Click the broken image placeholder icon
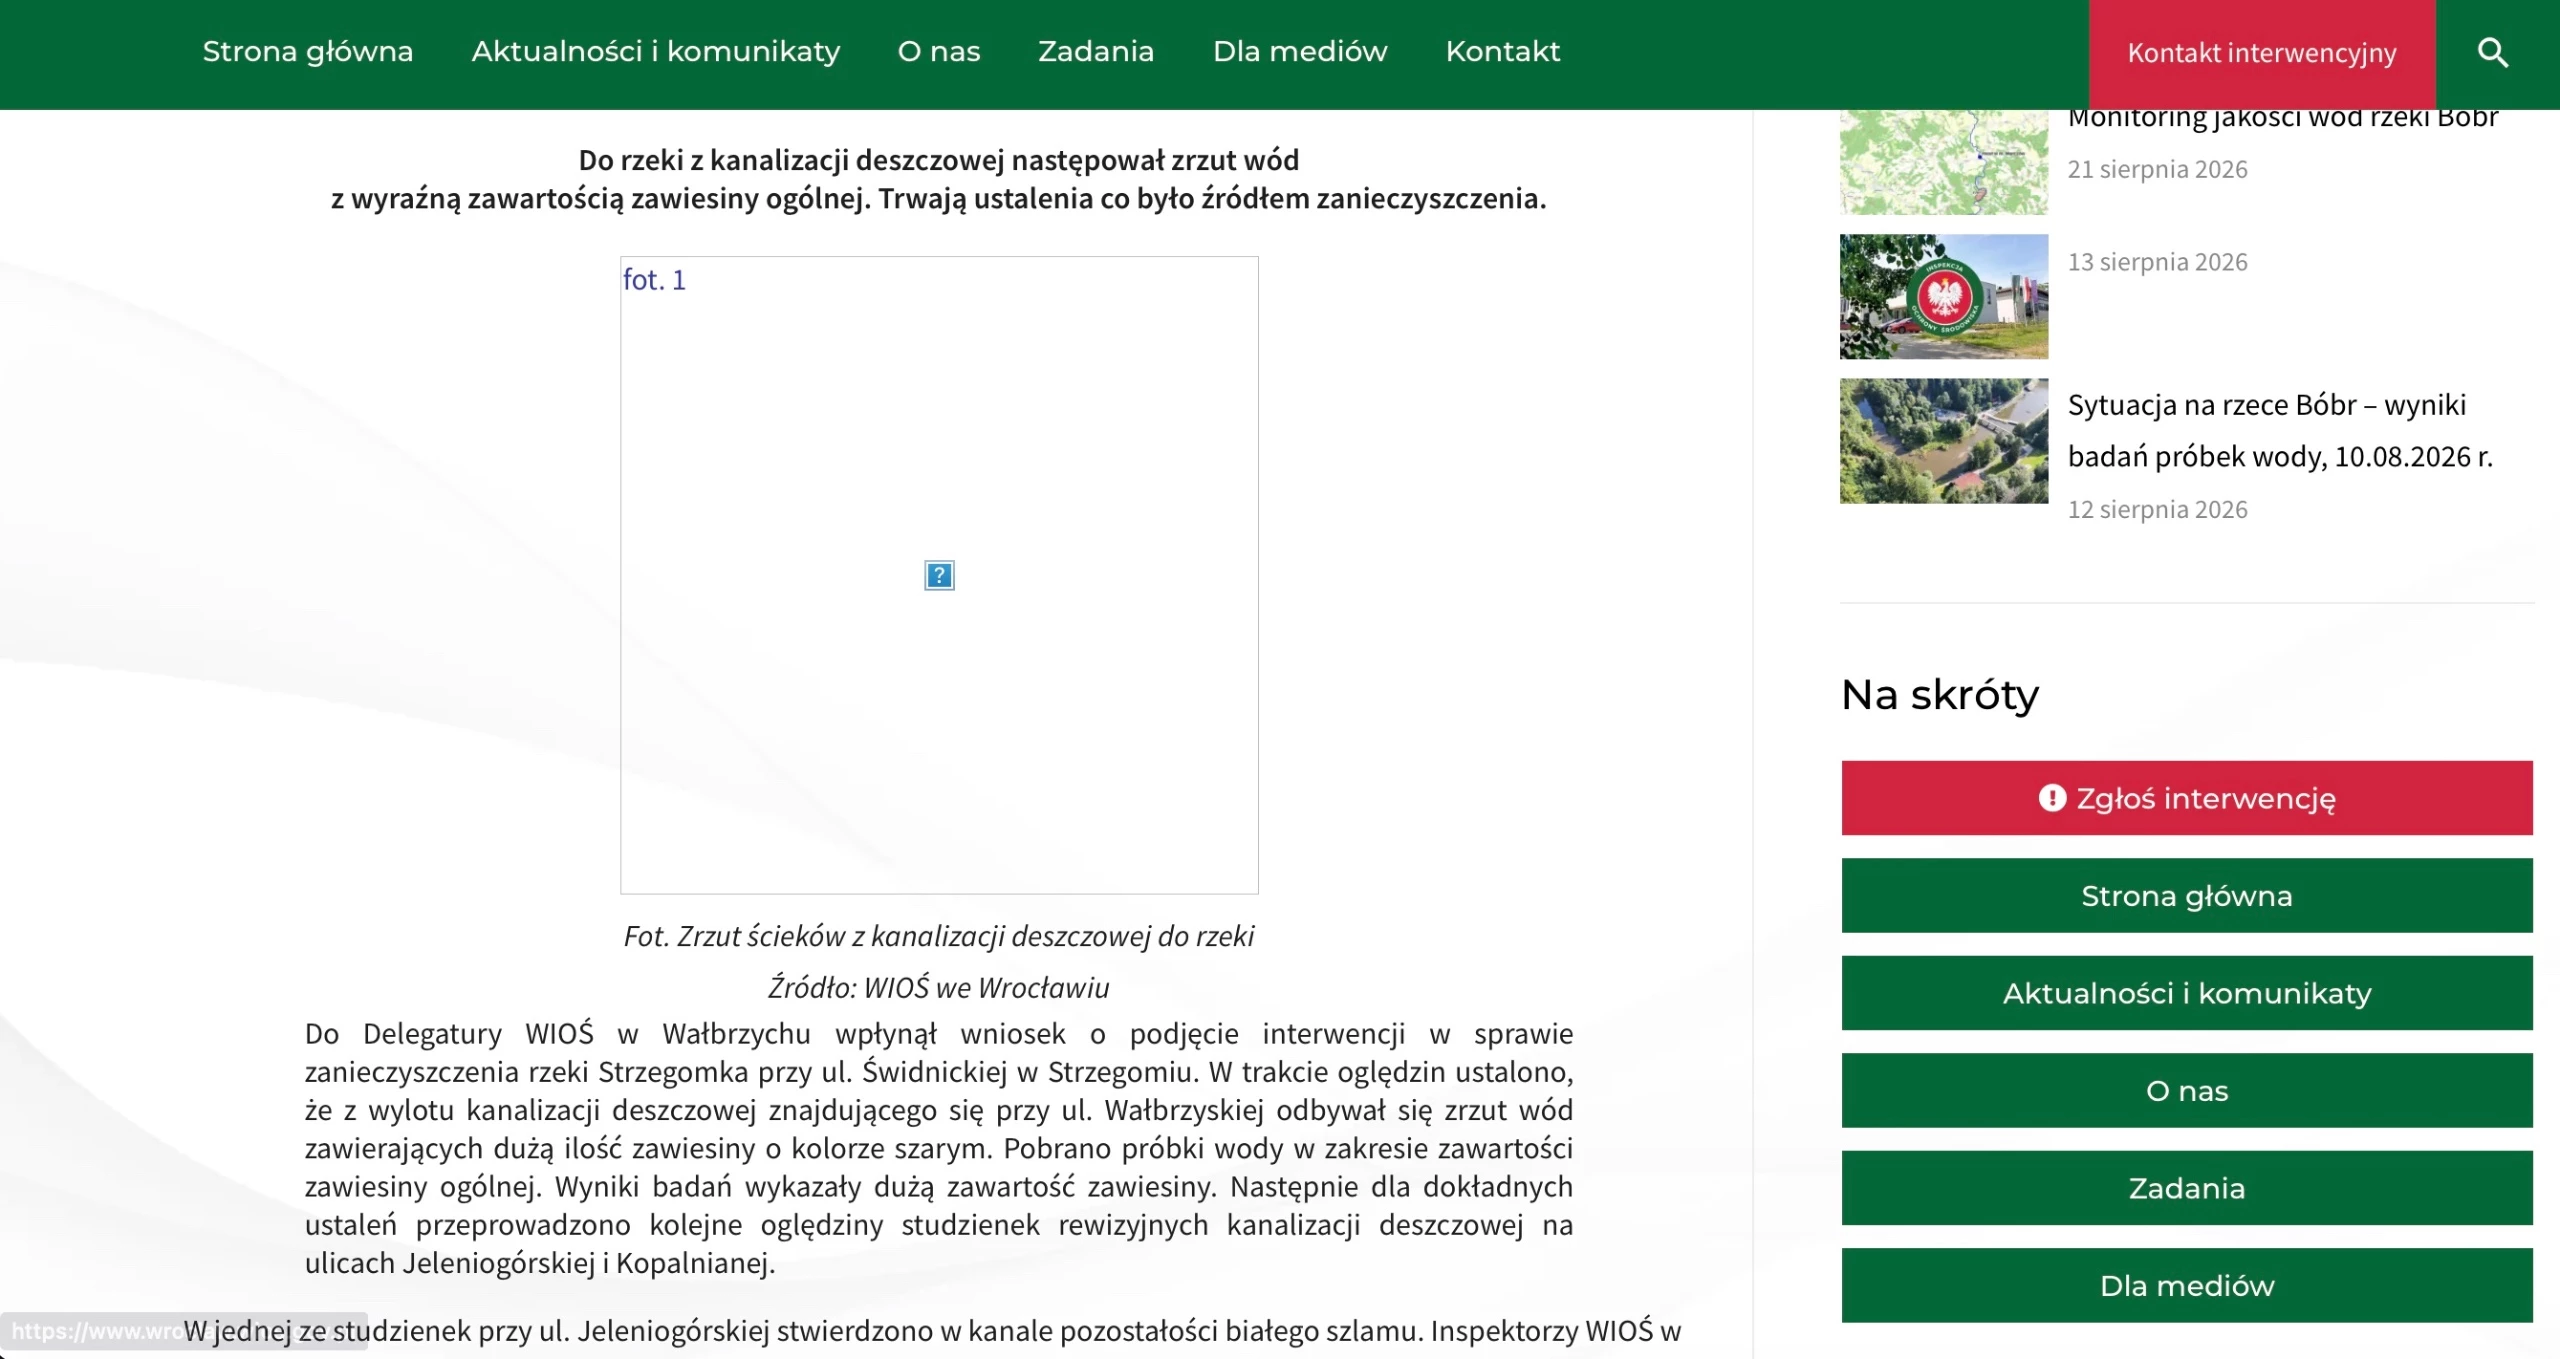 pos(939,575)
